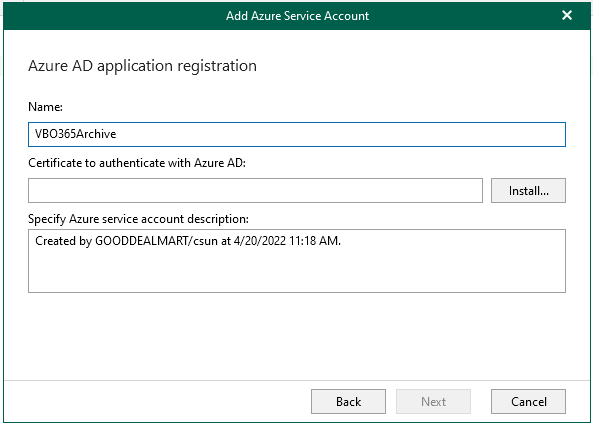Click the Certificate to authenticate label

pyautogui.click(x=137, y=163)
